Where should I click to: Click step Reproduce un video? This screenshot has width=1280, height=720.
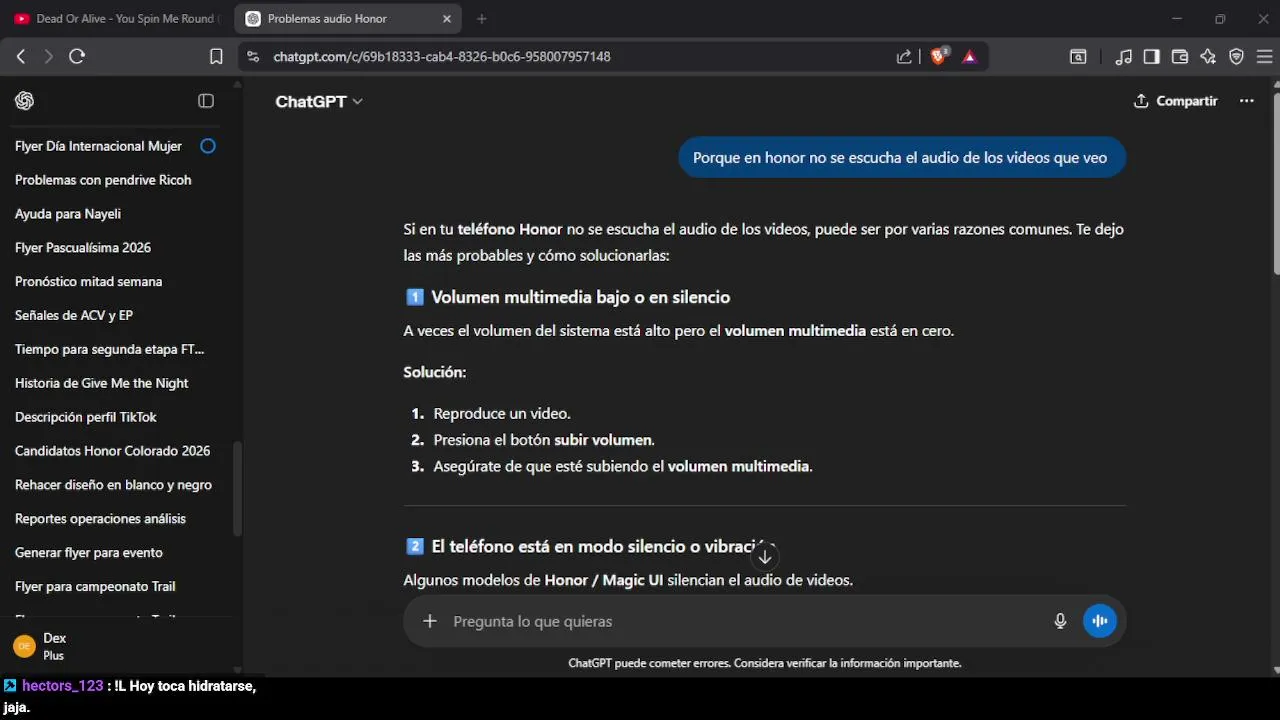501,413
